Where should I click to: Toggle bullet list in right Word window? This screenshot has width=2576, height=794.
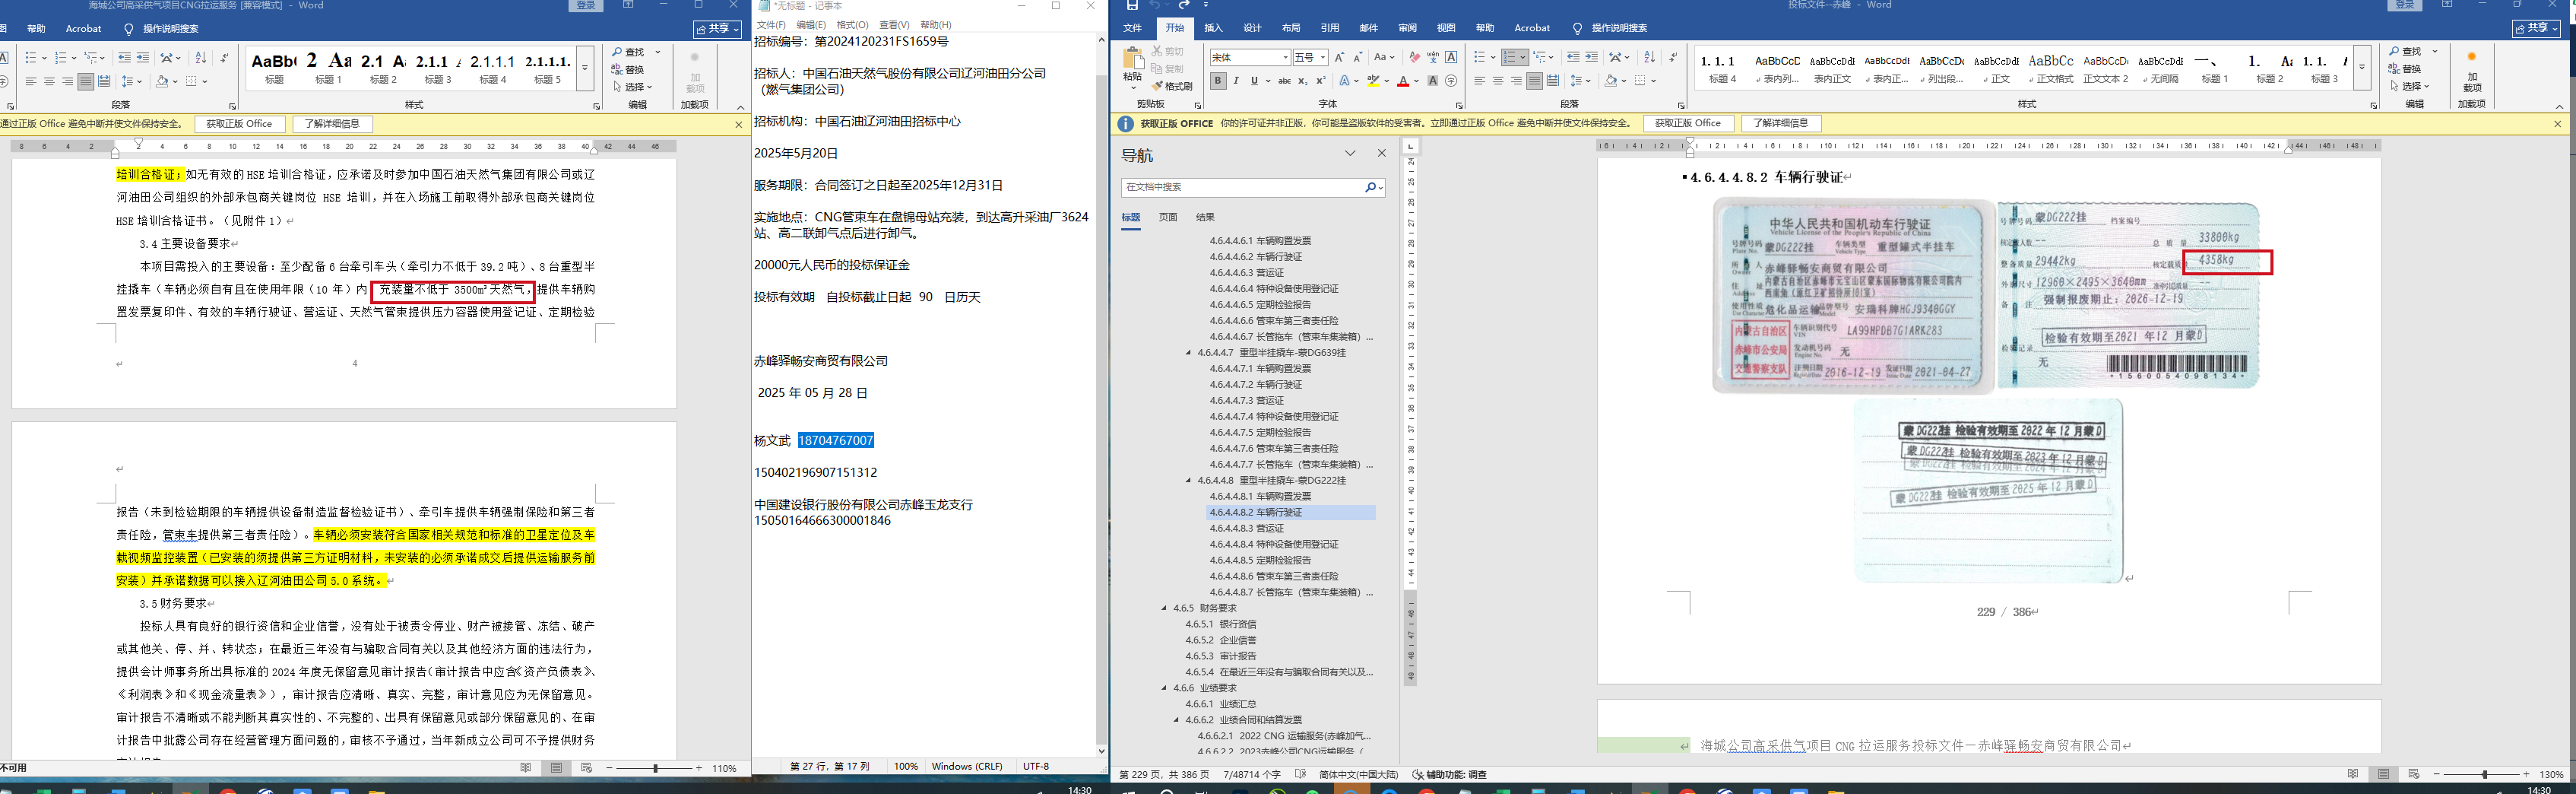[x=1480, y=57]
